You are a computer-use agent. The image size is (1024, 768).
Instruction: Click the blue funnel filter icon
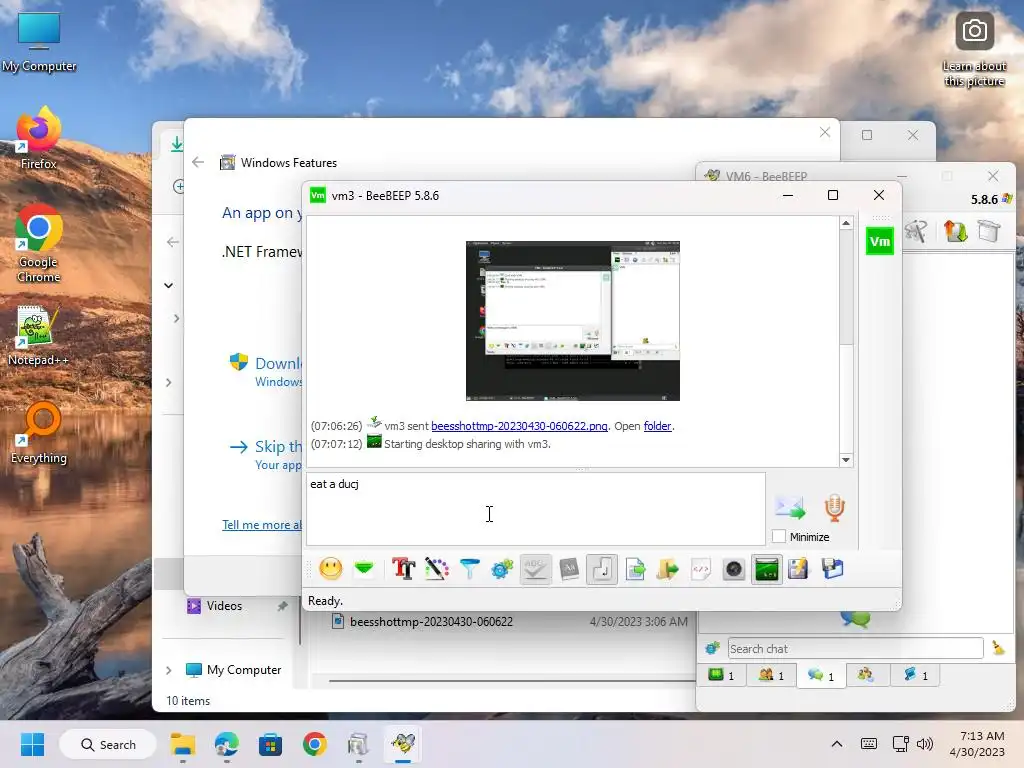point(470,569)
